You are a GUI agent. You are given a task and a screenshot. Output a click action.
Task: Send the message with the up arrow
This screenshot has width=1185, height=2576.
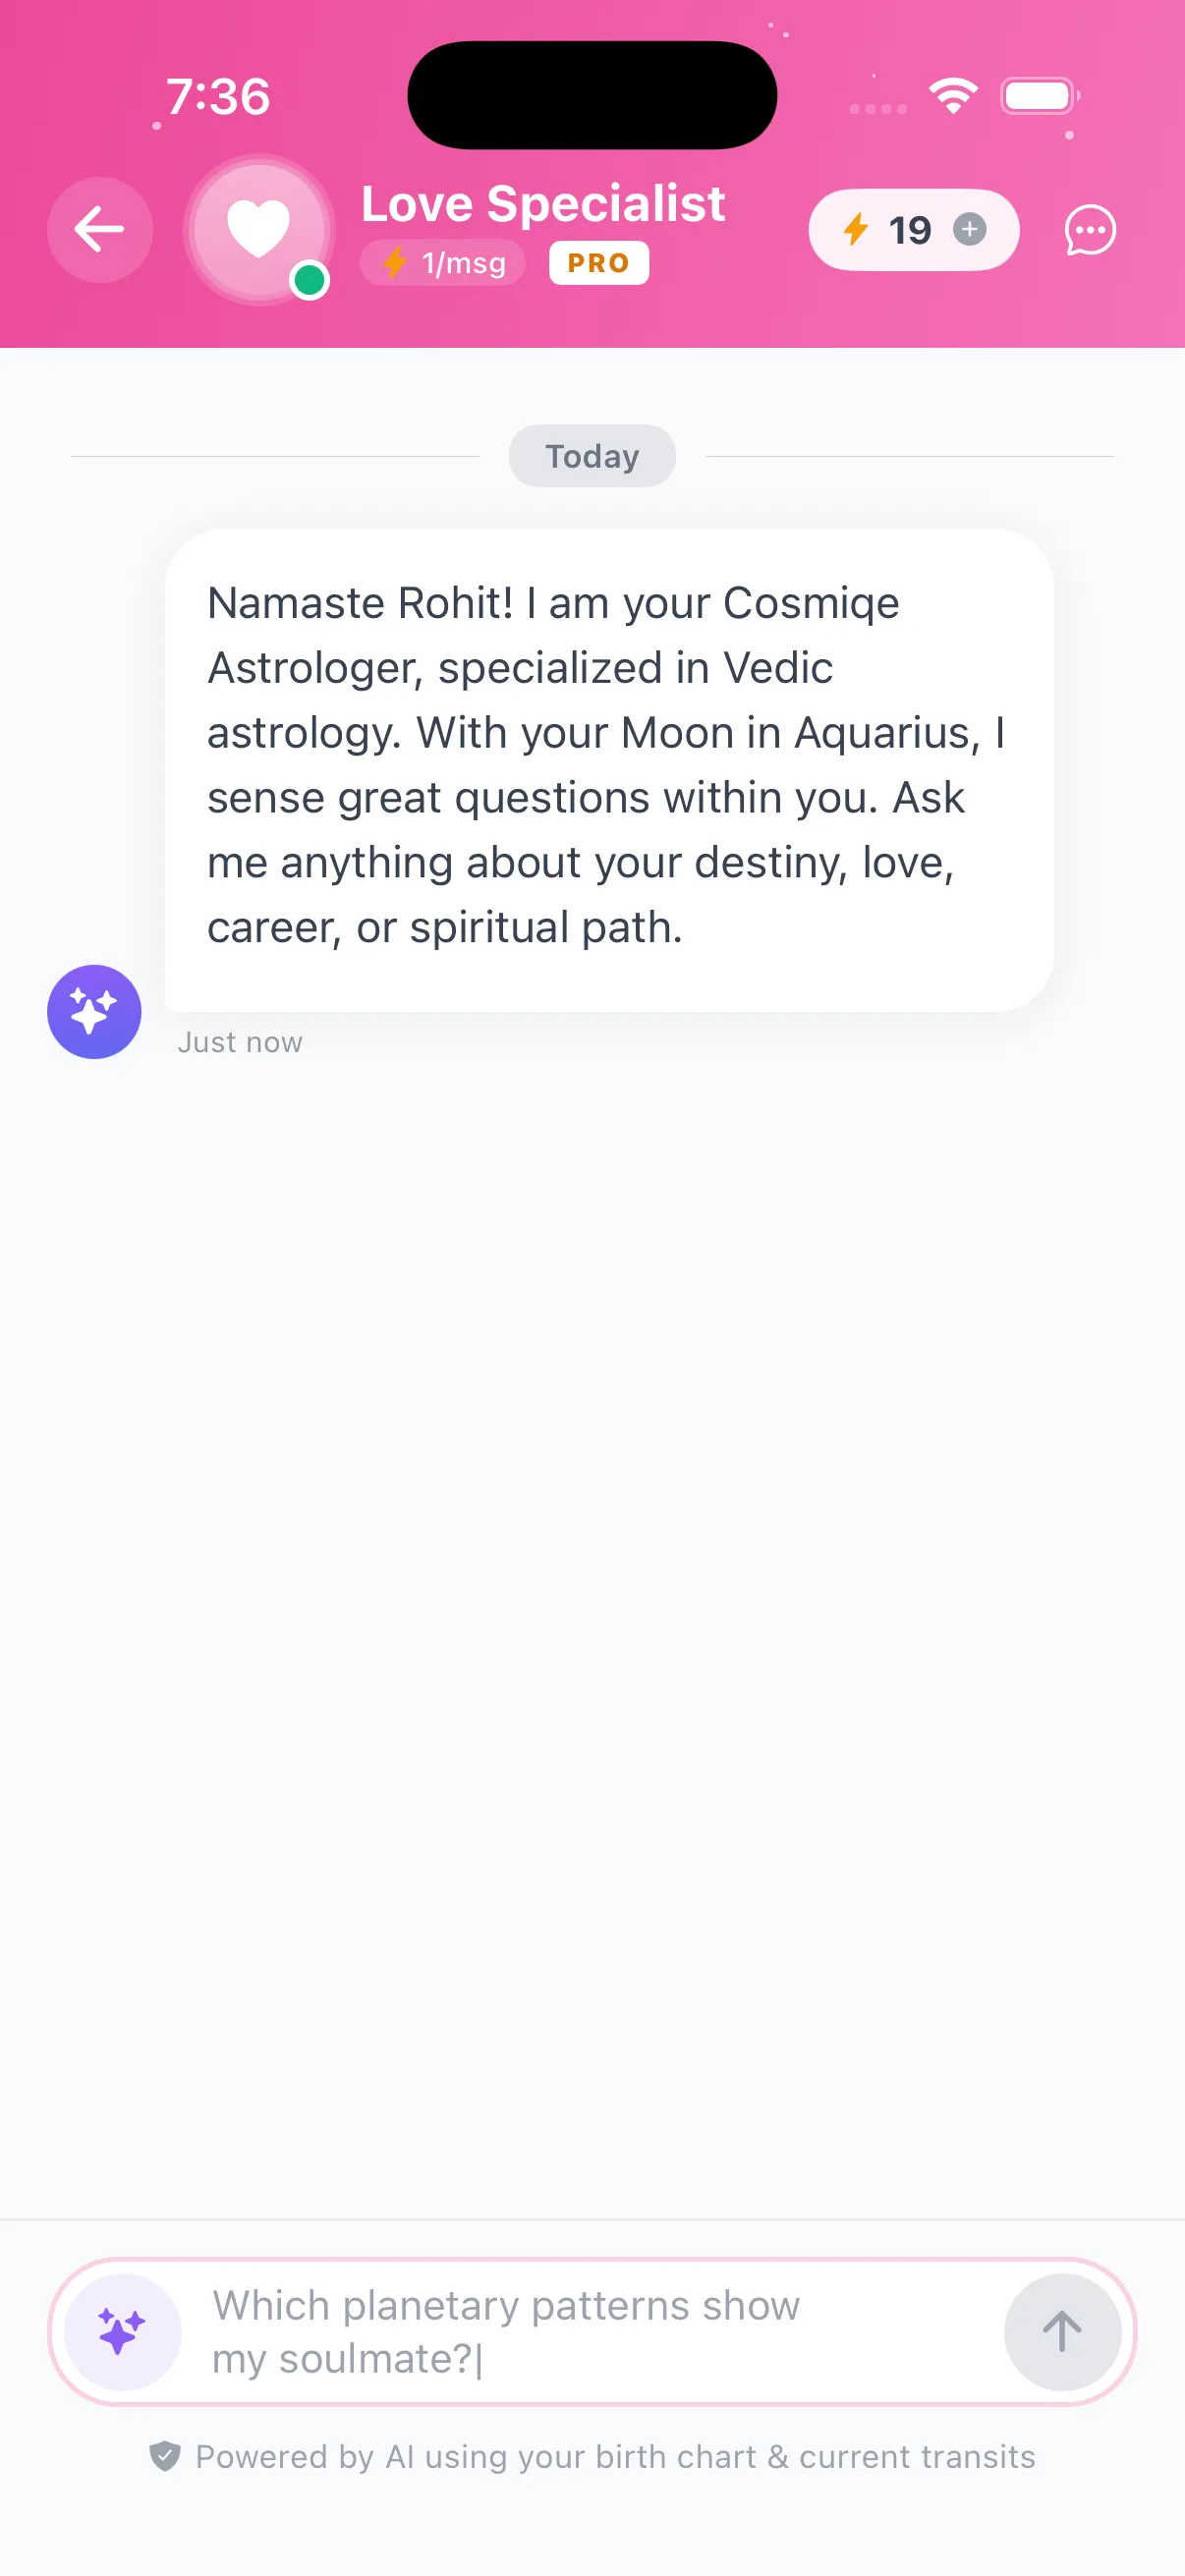point(1061,2331)
